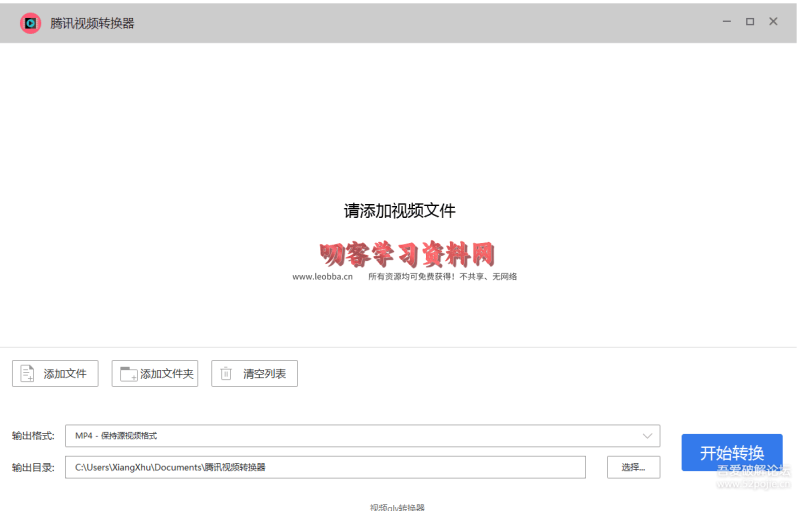Click the 输出目录 label
Viewport: 800px width, 511px height.
click(33, 467)
